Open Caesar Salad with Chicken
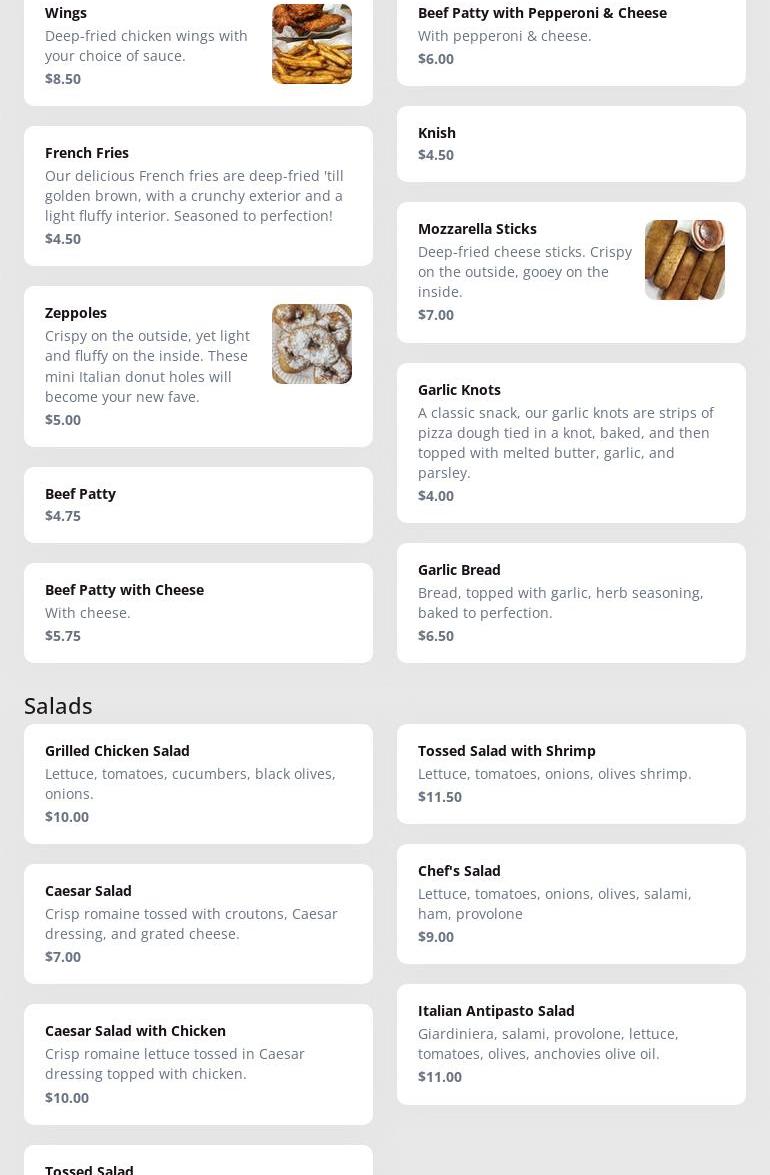 tap(135, 1031)
